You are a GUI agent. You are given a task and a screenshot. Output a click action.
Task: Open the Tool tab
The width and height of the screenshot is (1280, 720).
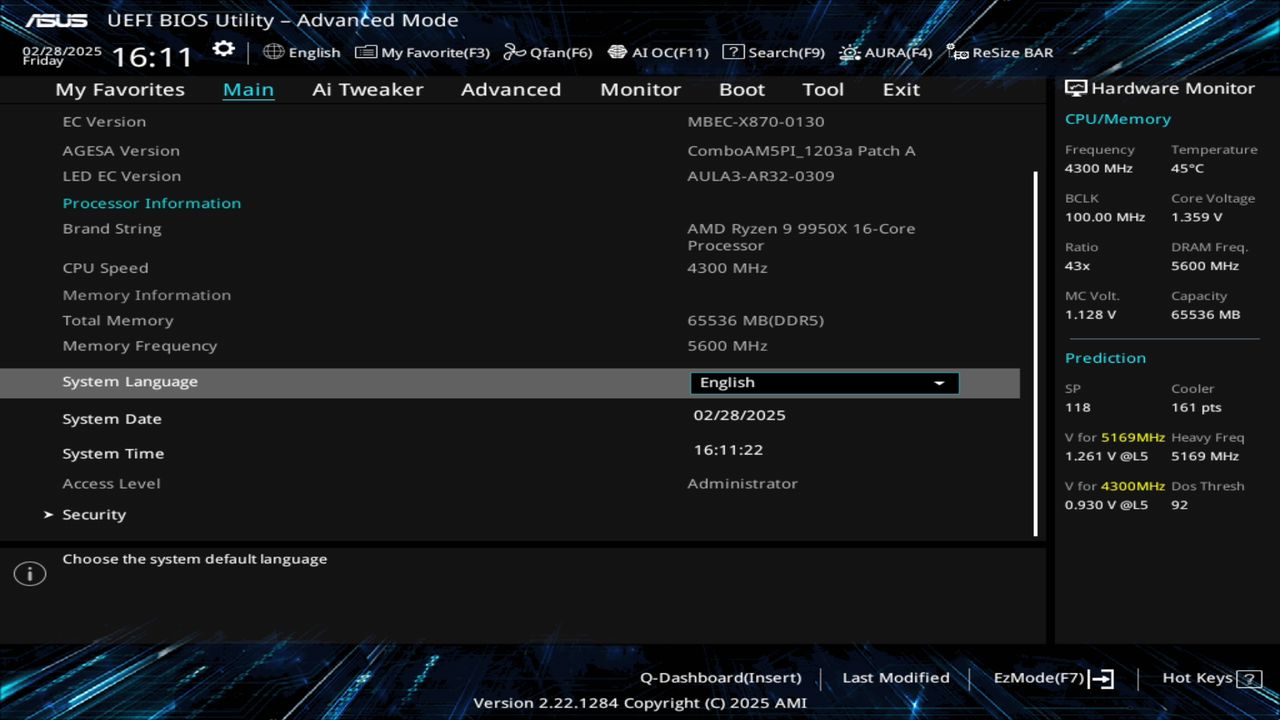823,89
